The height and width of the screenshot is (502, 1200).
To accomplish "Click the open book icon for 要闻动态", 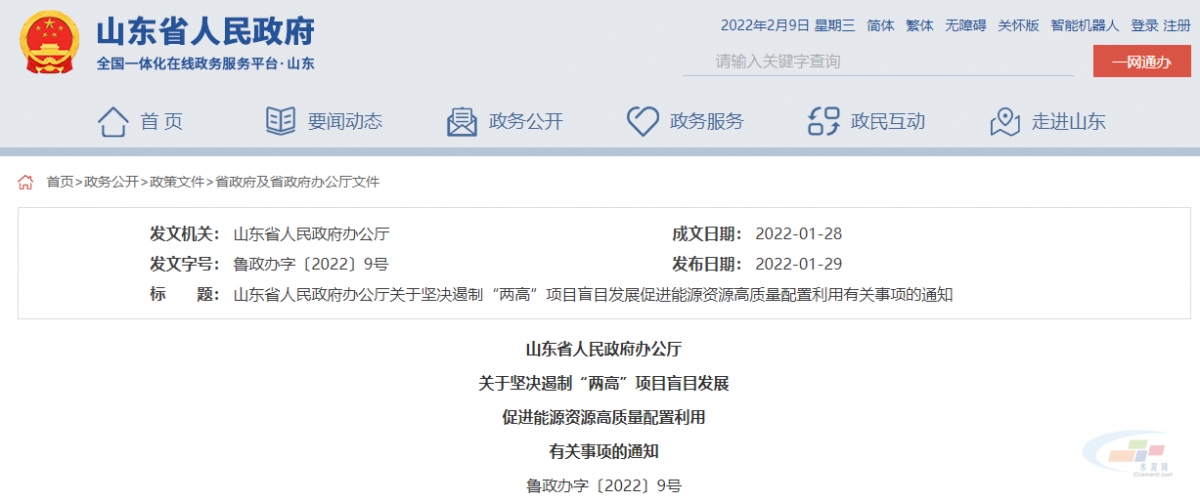I will click(x=280, y=122).
